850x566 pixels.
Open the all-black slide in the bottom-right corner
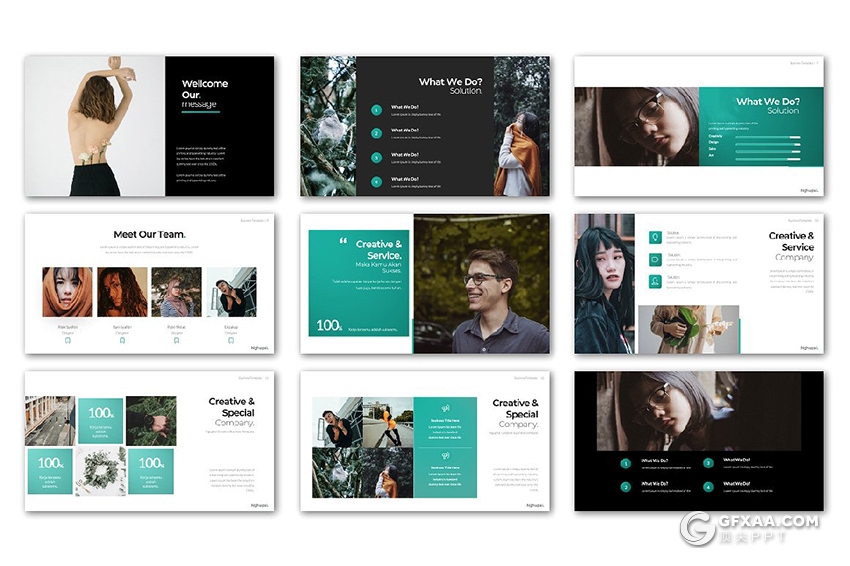[x=698, y=441]
